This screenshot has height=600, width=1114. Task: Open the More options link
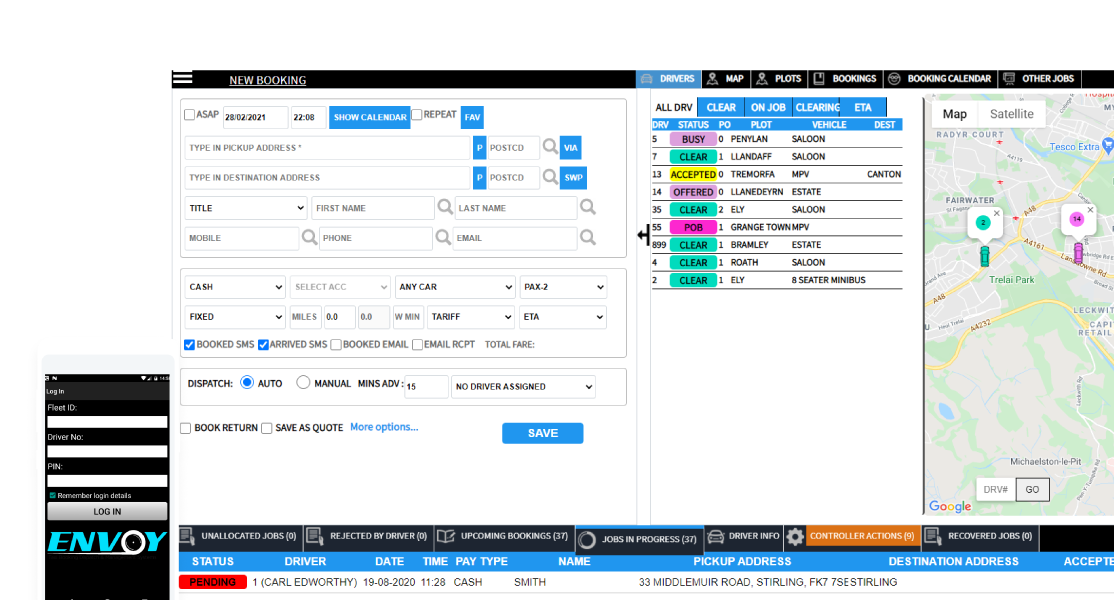coord(384,427)
